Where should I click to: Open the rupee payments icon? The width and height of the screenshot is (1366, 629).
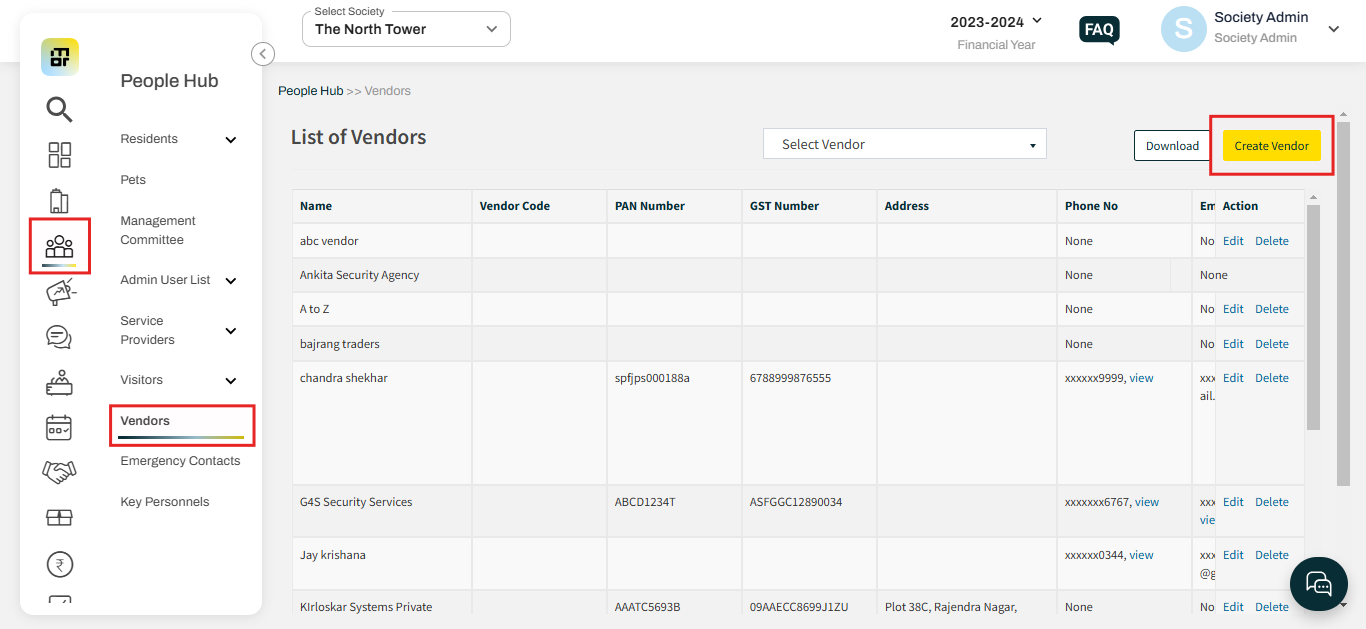point(59,564)
